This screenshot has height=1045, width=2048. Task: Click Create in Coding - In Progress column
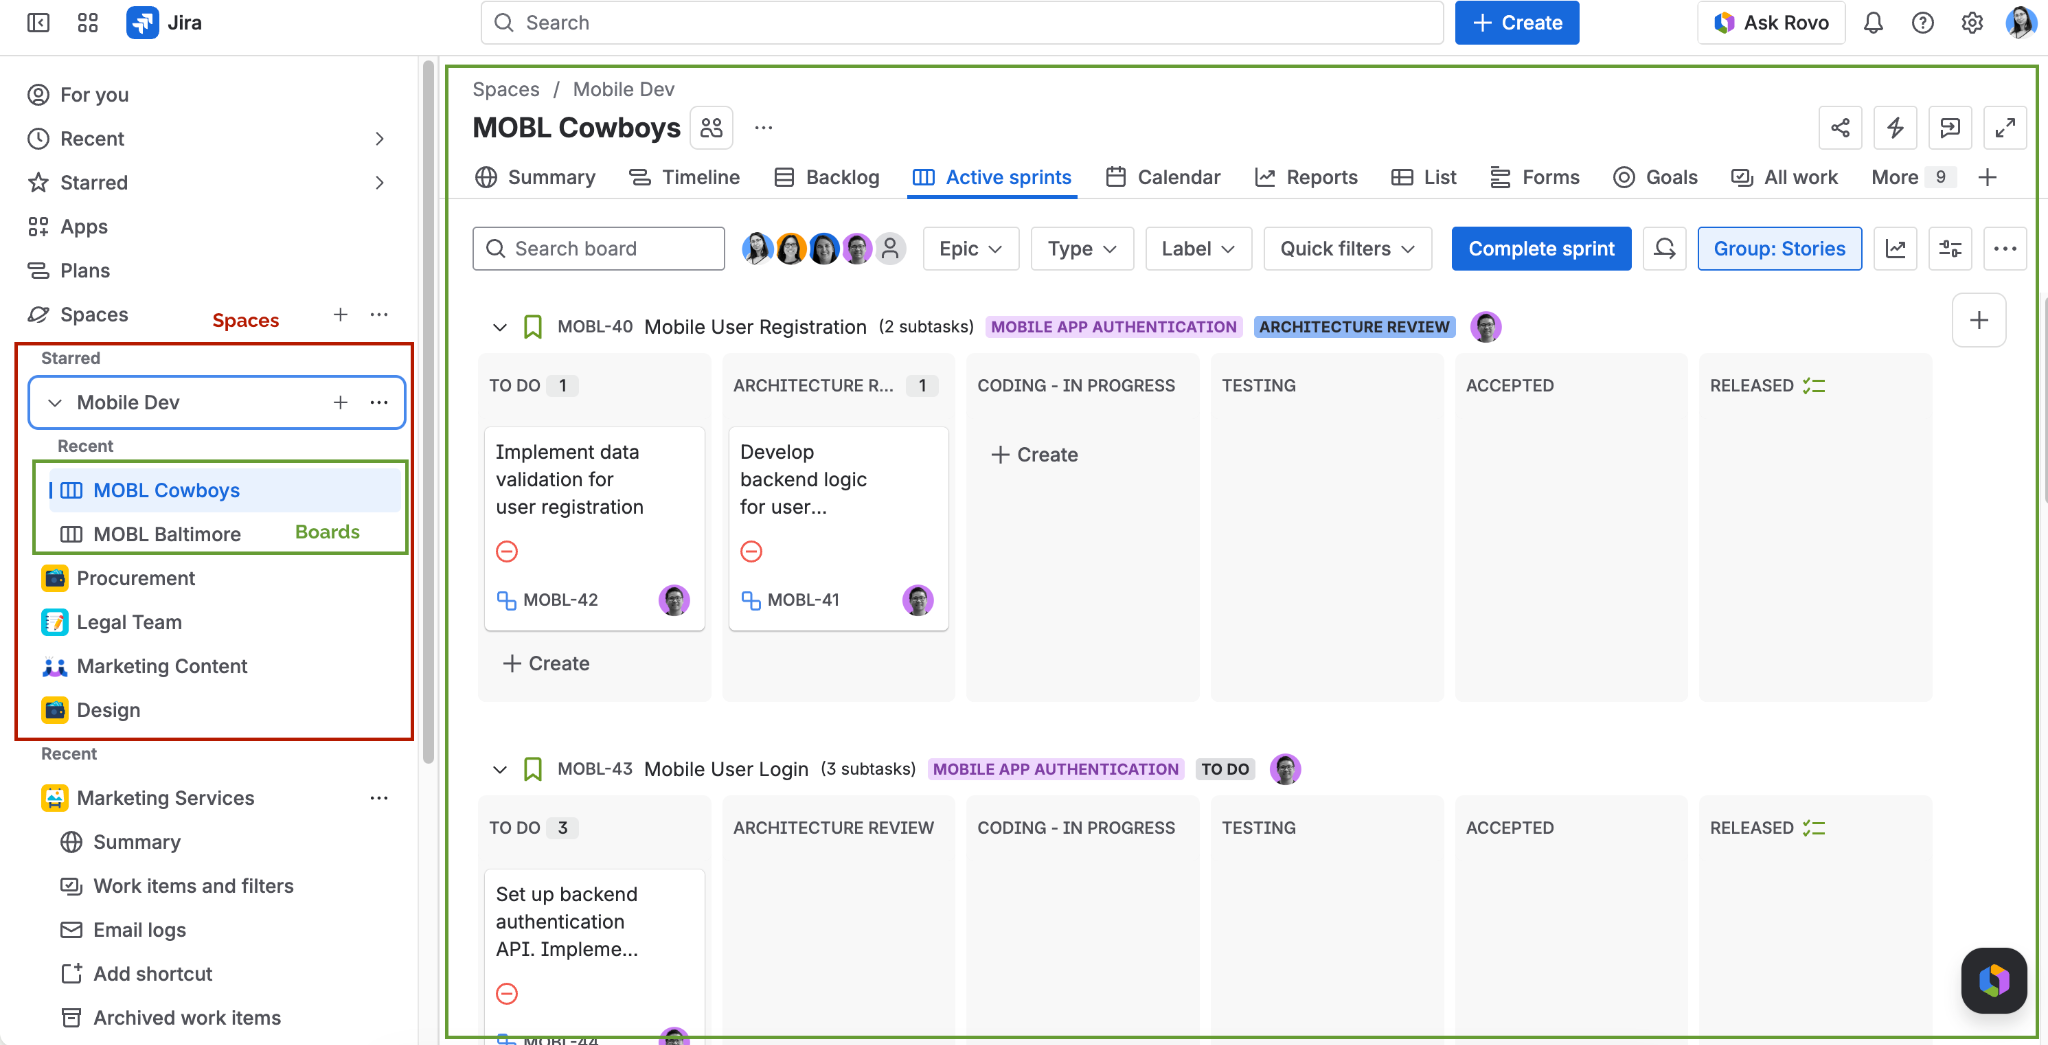tap(1035, 455)
